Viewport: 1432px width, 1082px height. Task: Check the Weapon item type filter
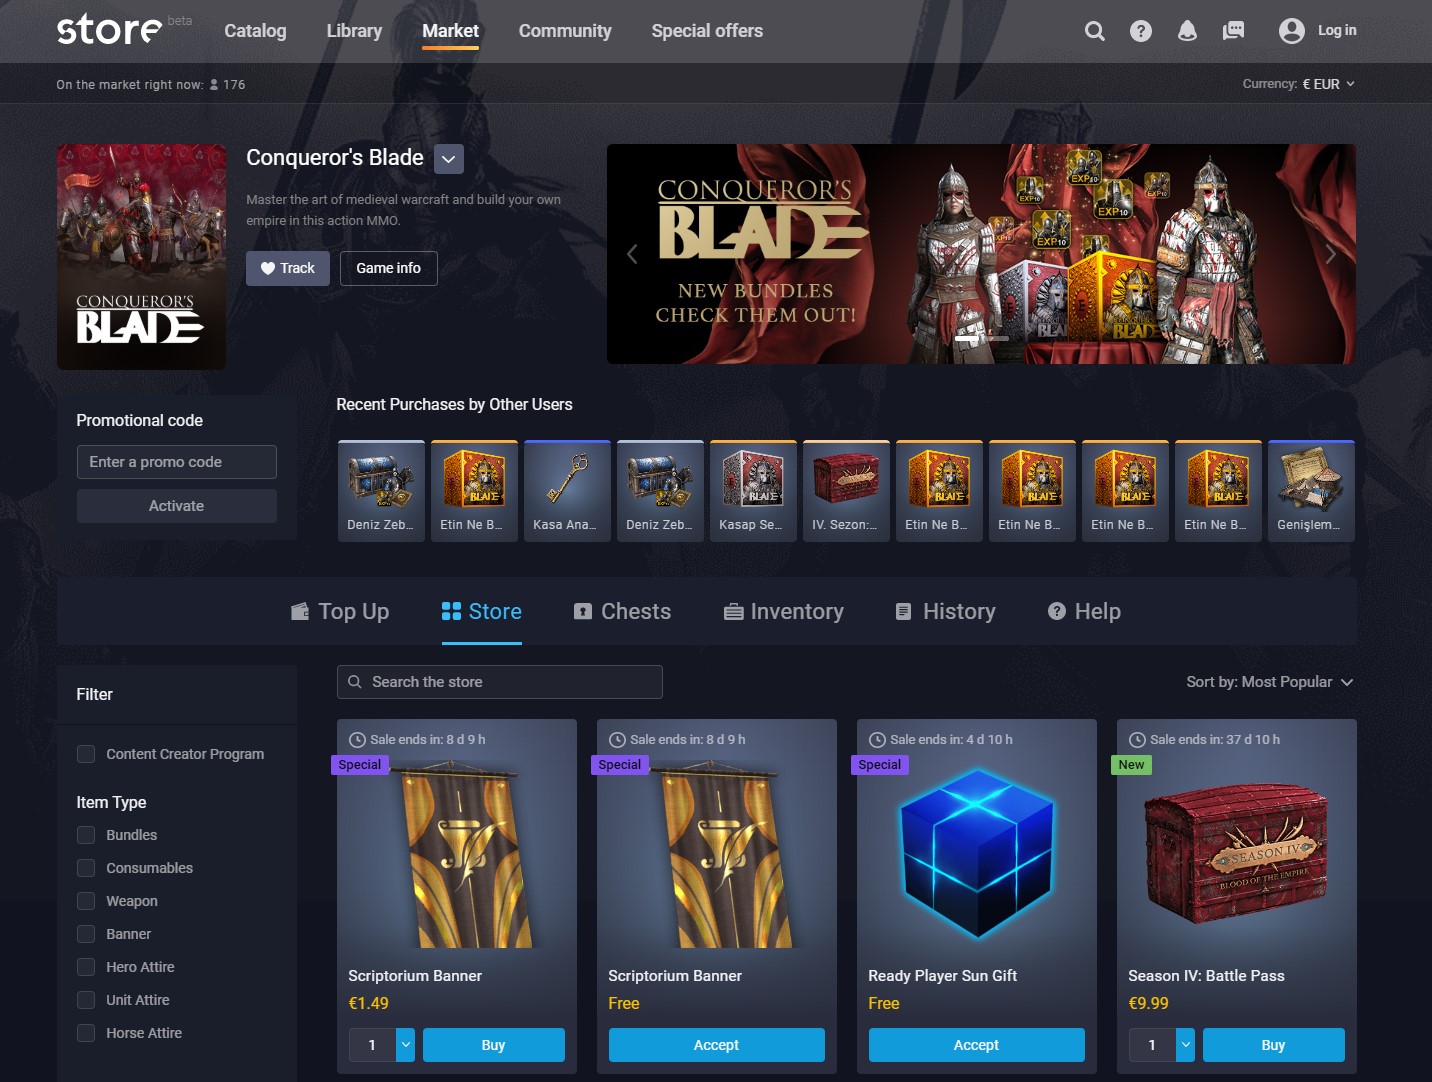[x=86, y=901]
